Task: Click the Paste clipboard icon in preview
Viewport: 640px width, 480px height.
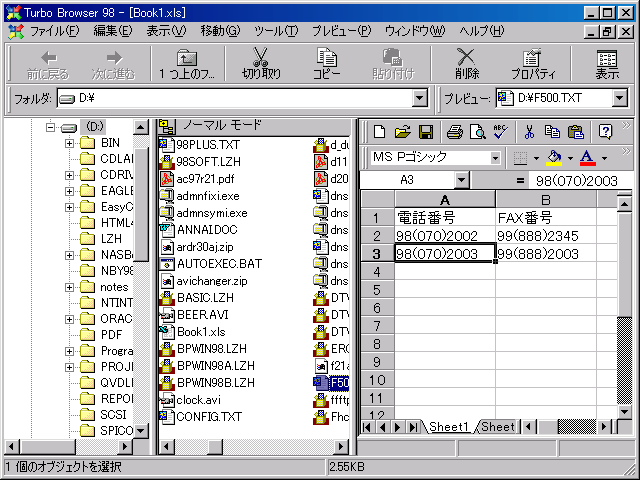Action: click(576, 132)
